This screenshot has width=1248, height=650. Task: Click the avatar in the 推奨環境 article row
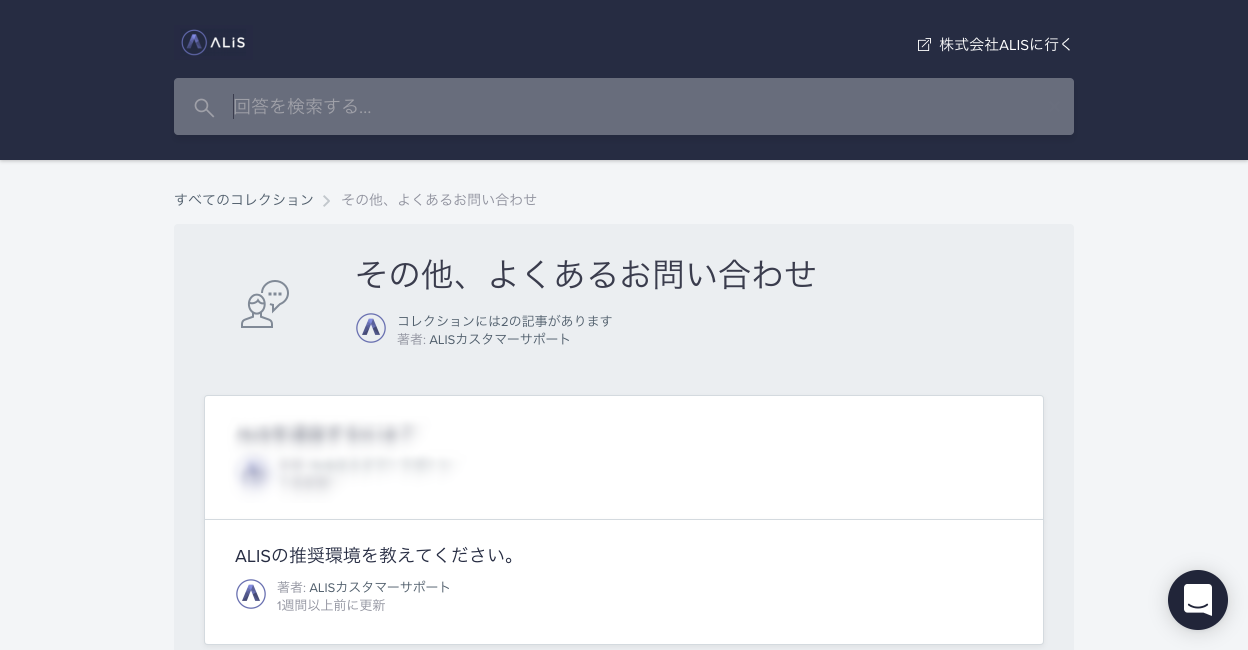pos(251,594)
